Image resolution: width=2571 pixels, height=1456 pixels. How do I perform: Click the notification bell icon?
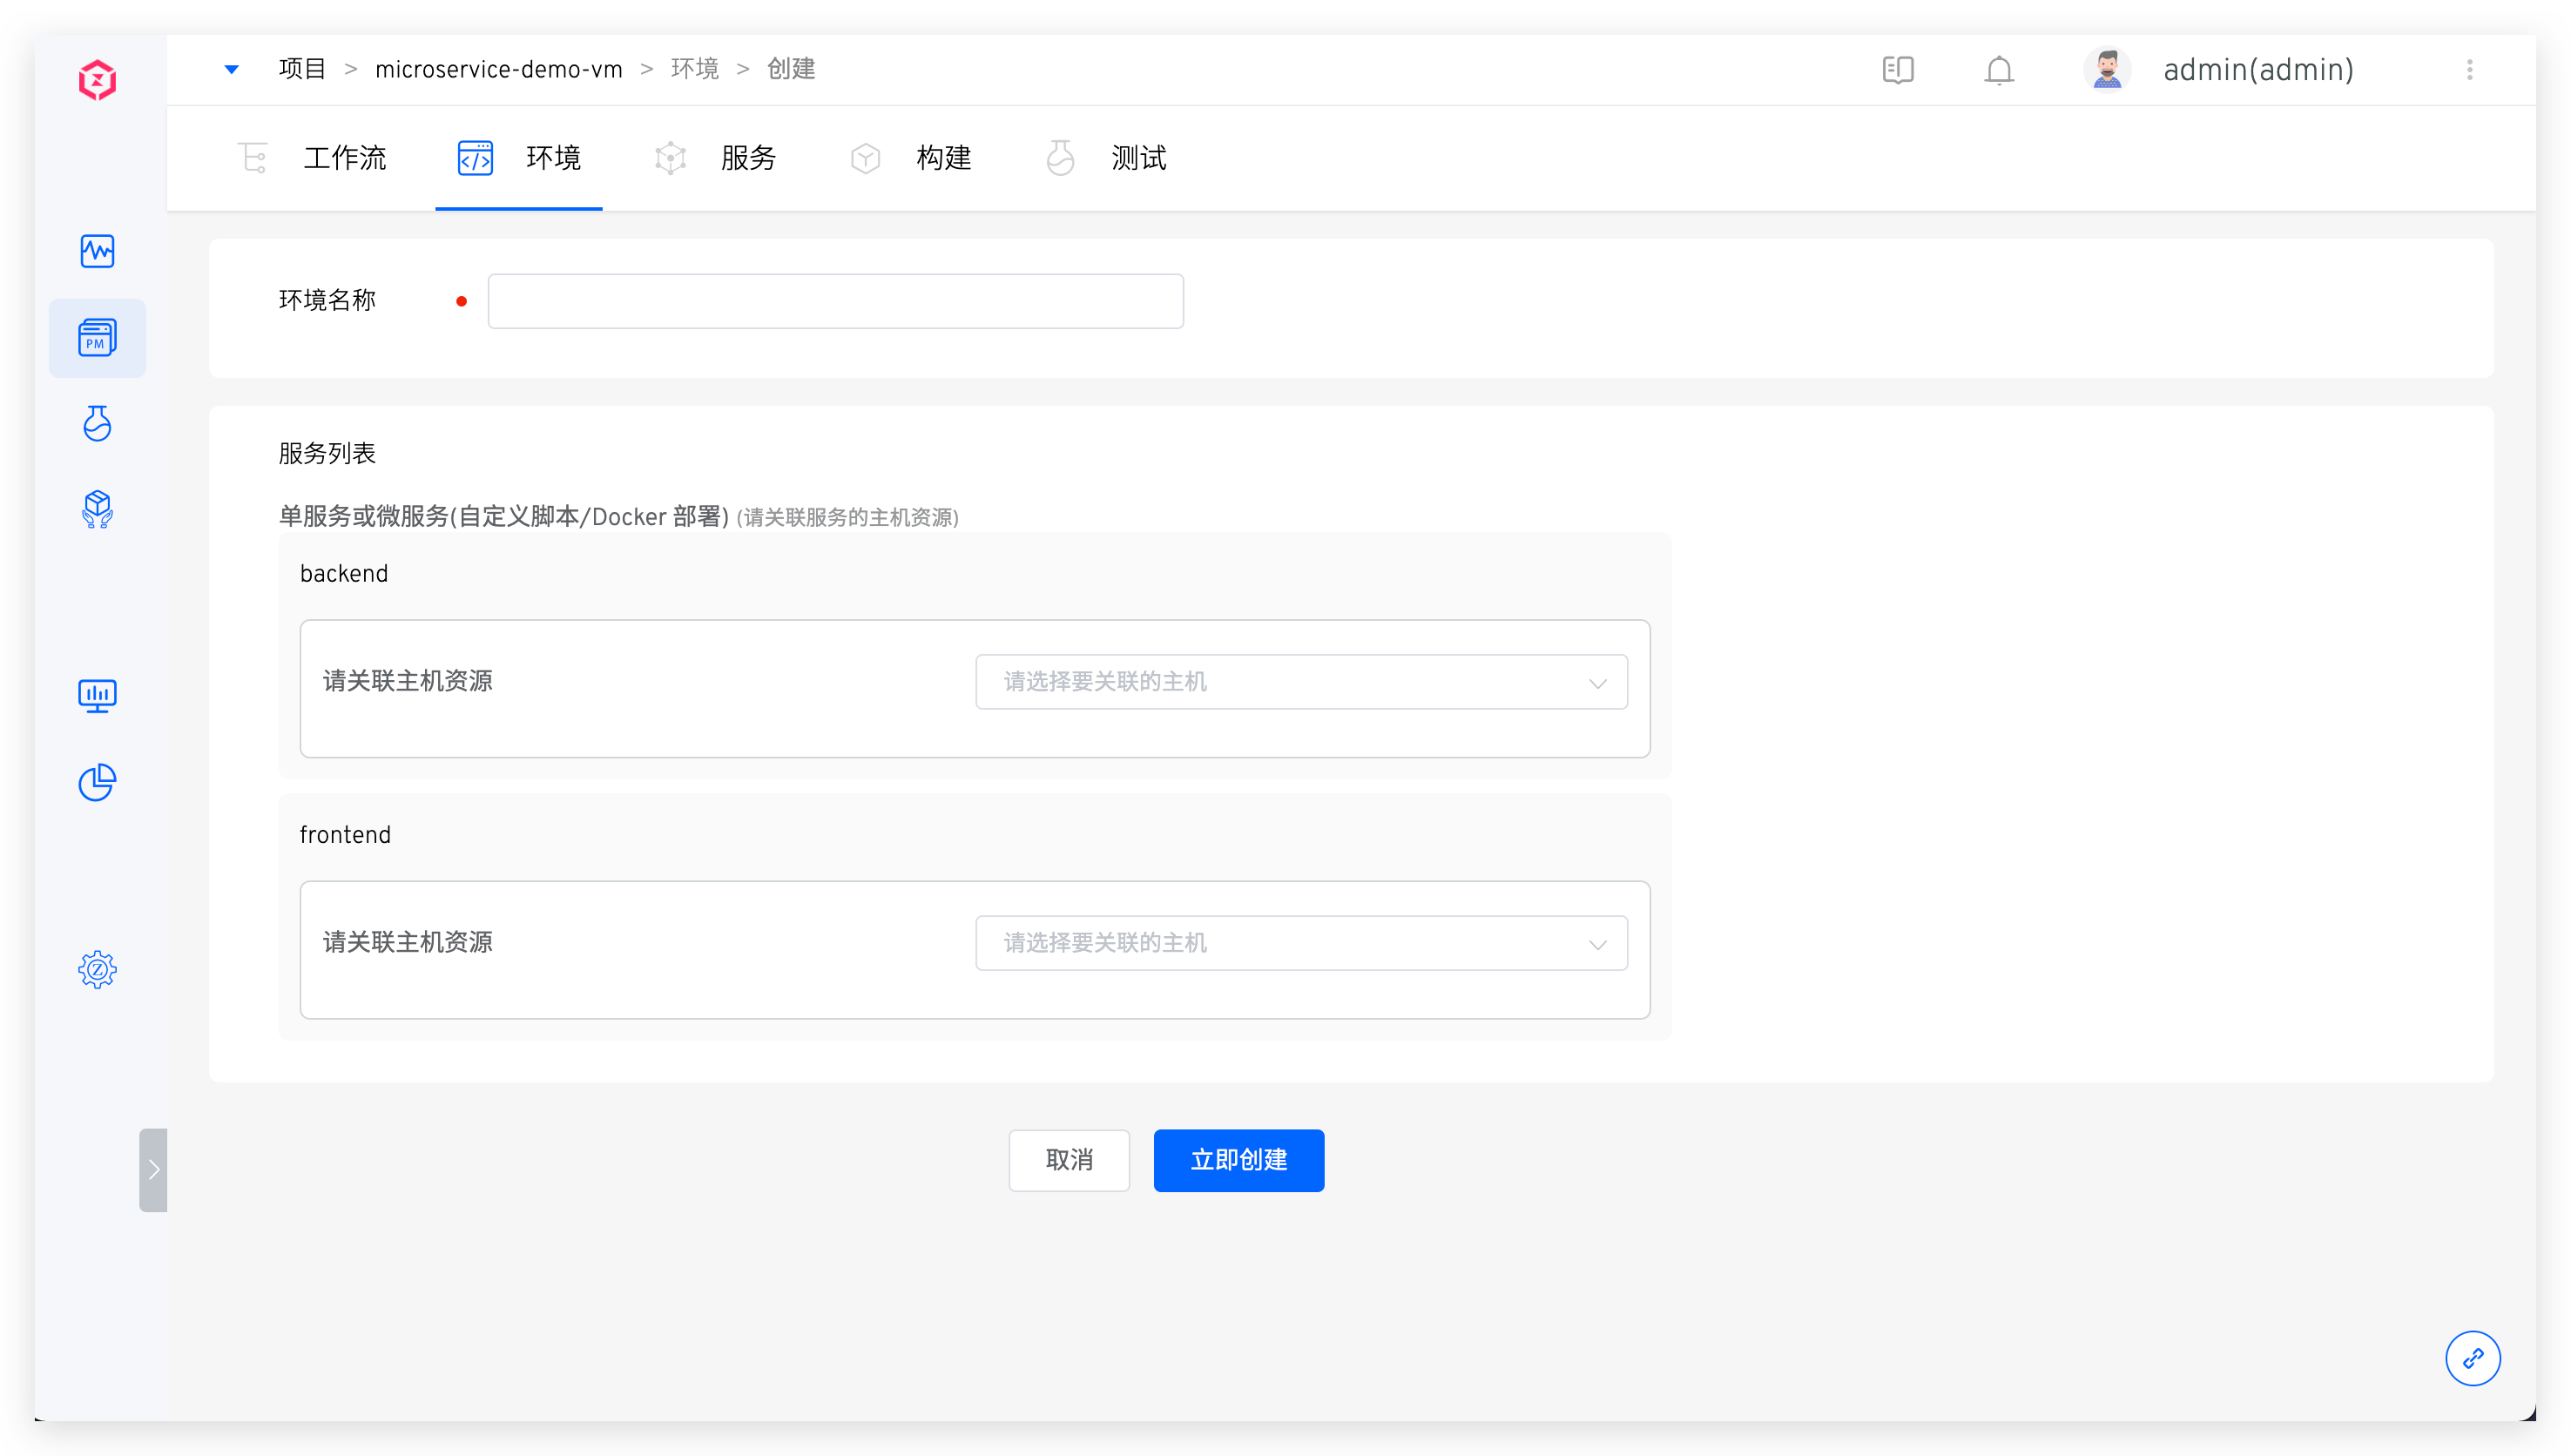tap(1998, 70)
